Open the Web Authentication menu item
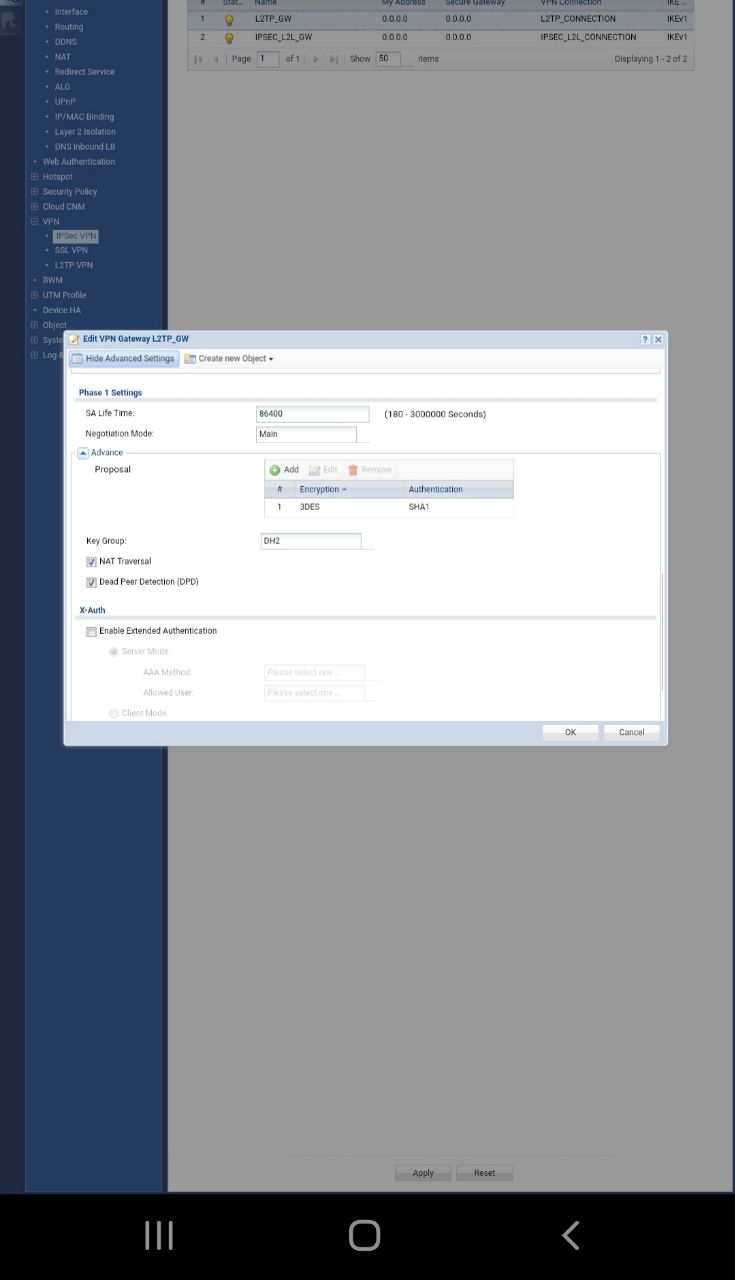Image resolution: width=735 pixels, height=1280 pixels. pos(79,162)
